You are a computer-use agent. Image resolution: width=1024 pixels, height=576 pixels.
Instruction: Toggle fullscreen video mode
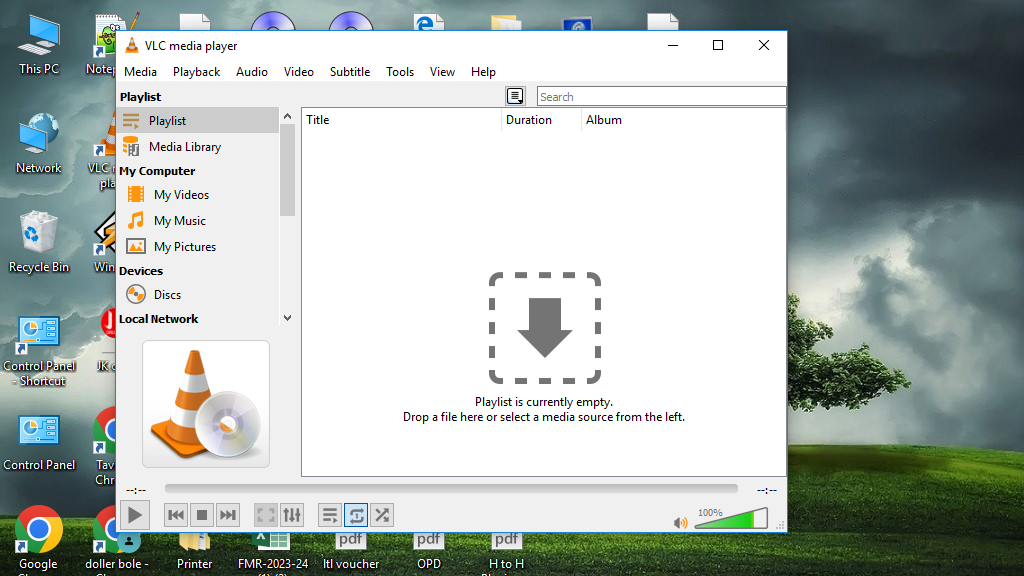pyautogui.click(x=266, y=515)
